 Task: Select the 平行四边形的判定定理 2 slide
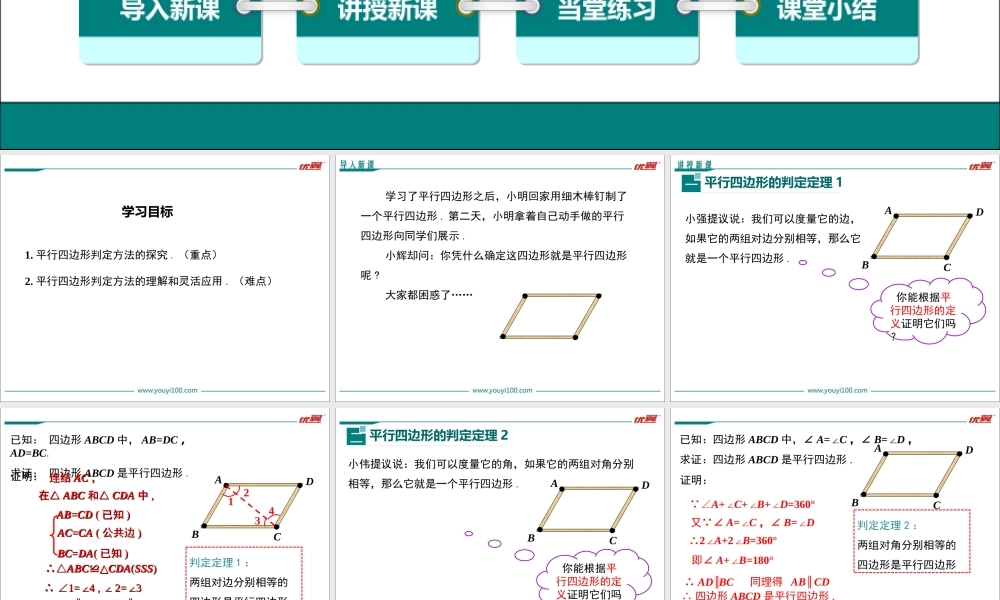click(x=499, y=504)
